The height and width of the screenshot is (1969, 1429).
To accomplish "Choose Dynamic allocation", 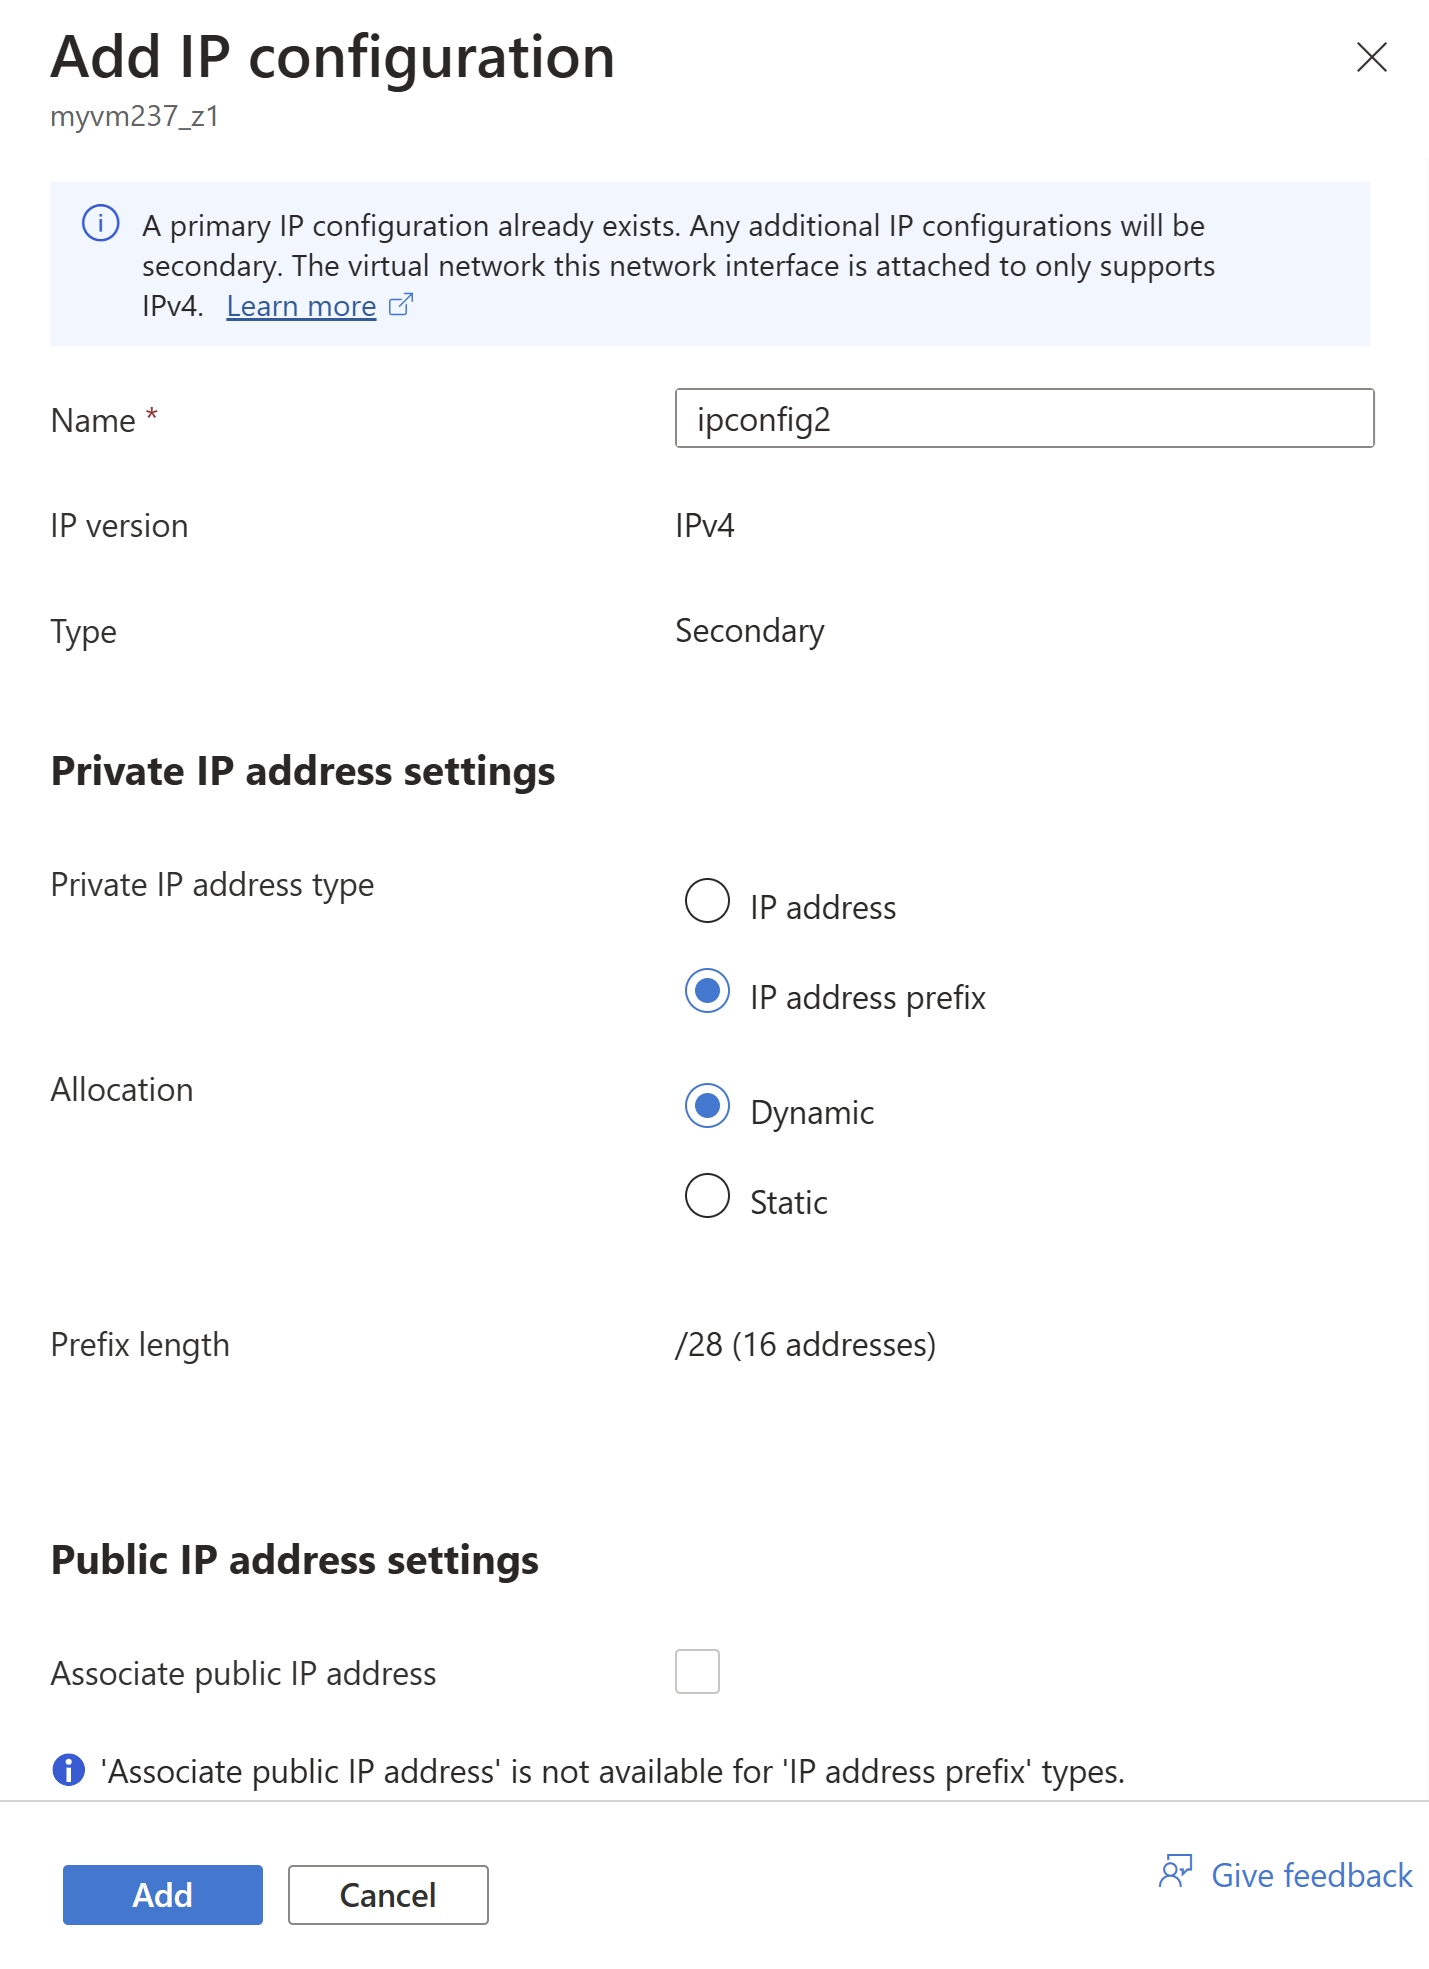I will tap(707, 1106).
